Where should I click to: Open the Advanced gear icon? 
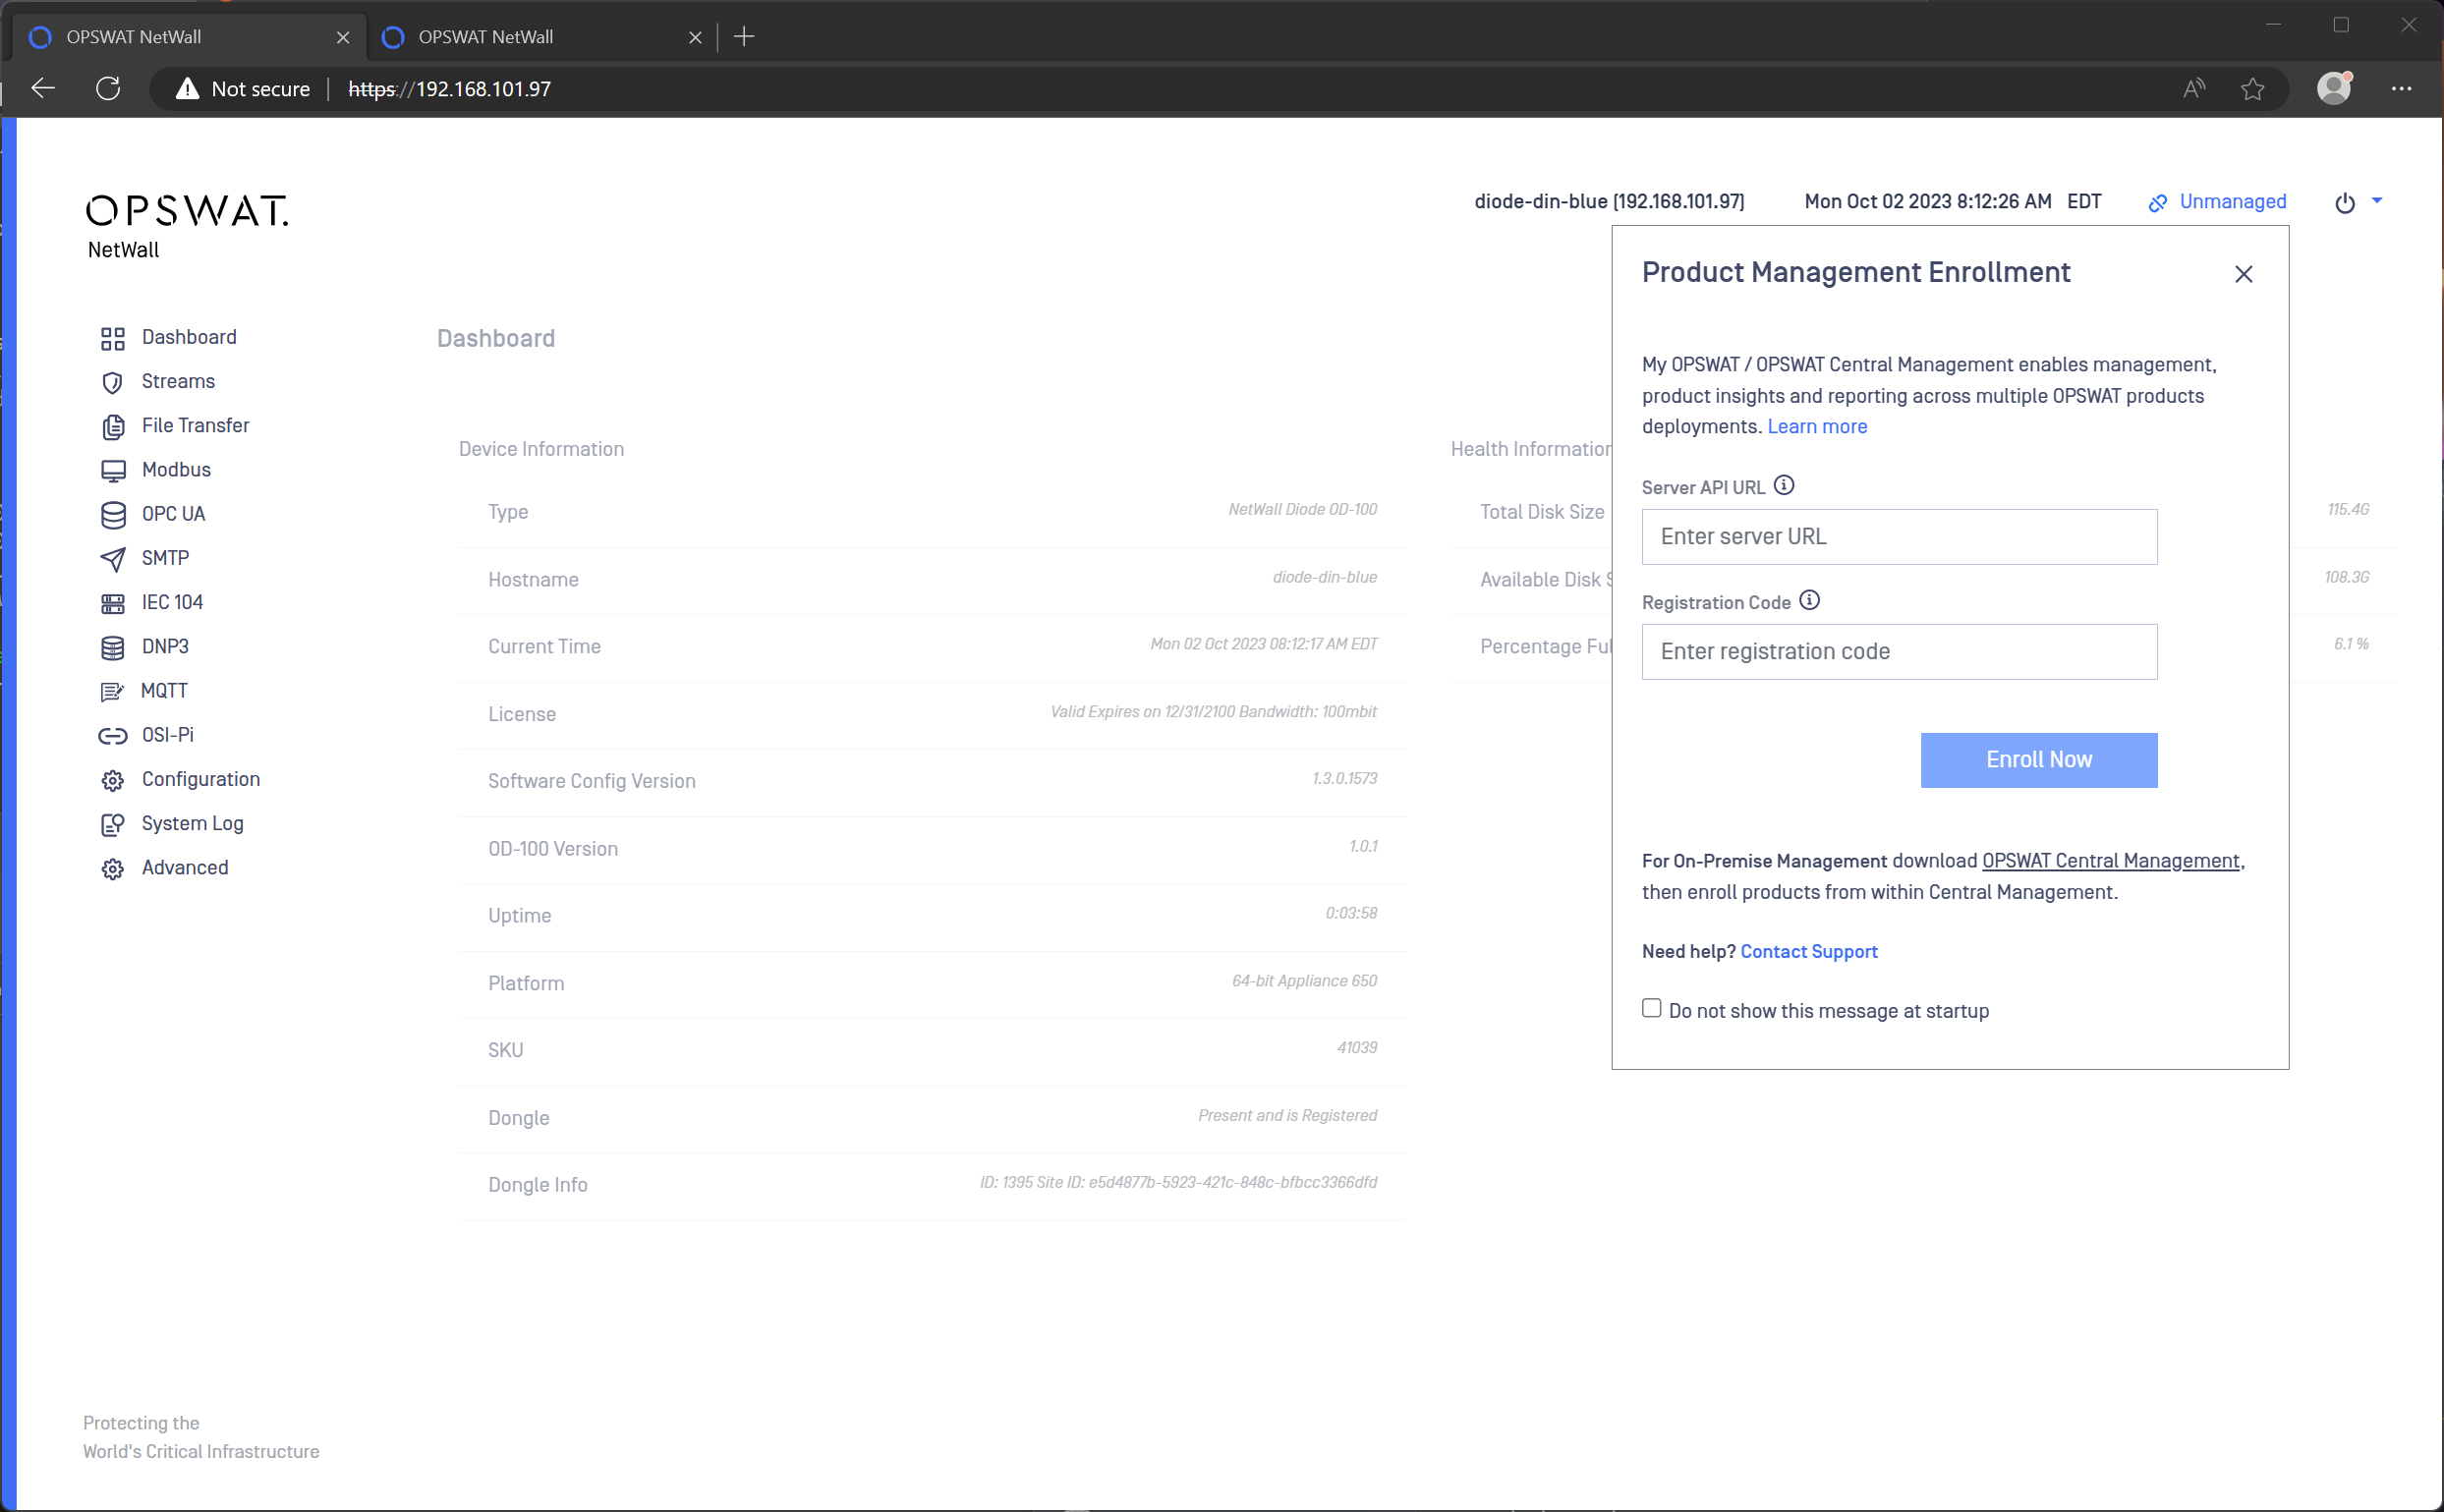(113, 868)
